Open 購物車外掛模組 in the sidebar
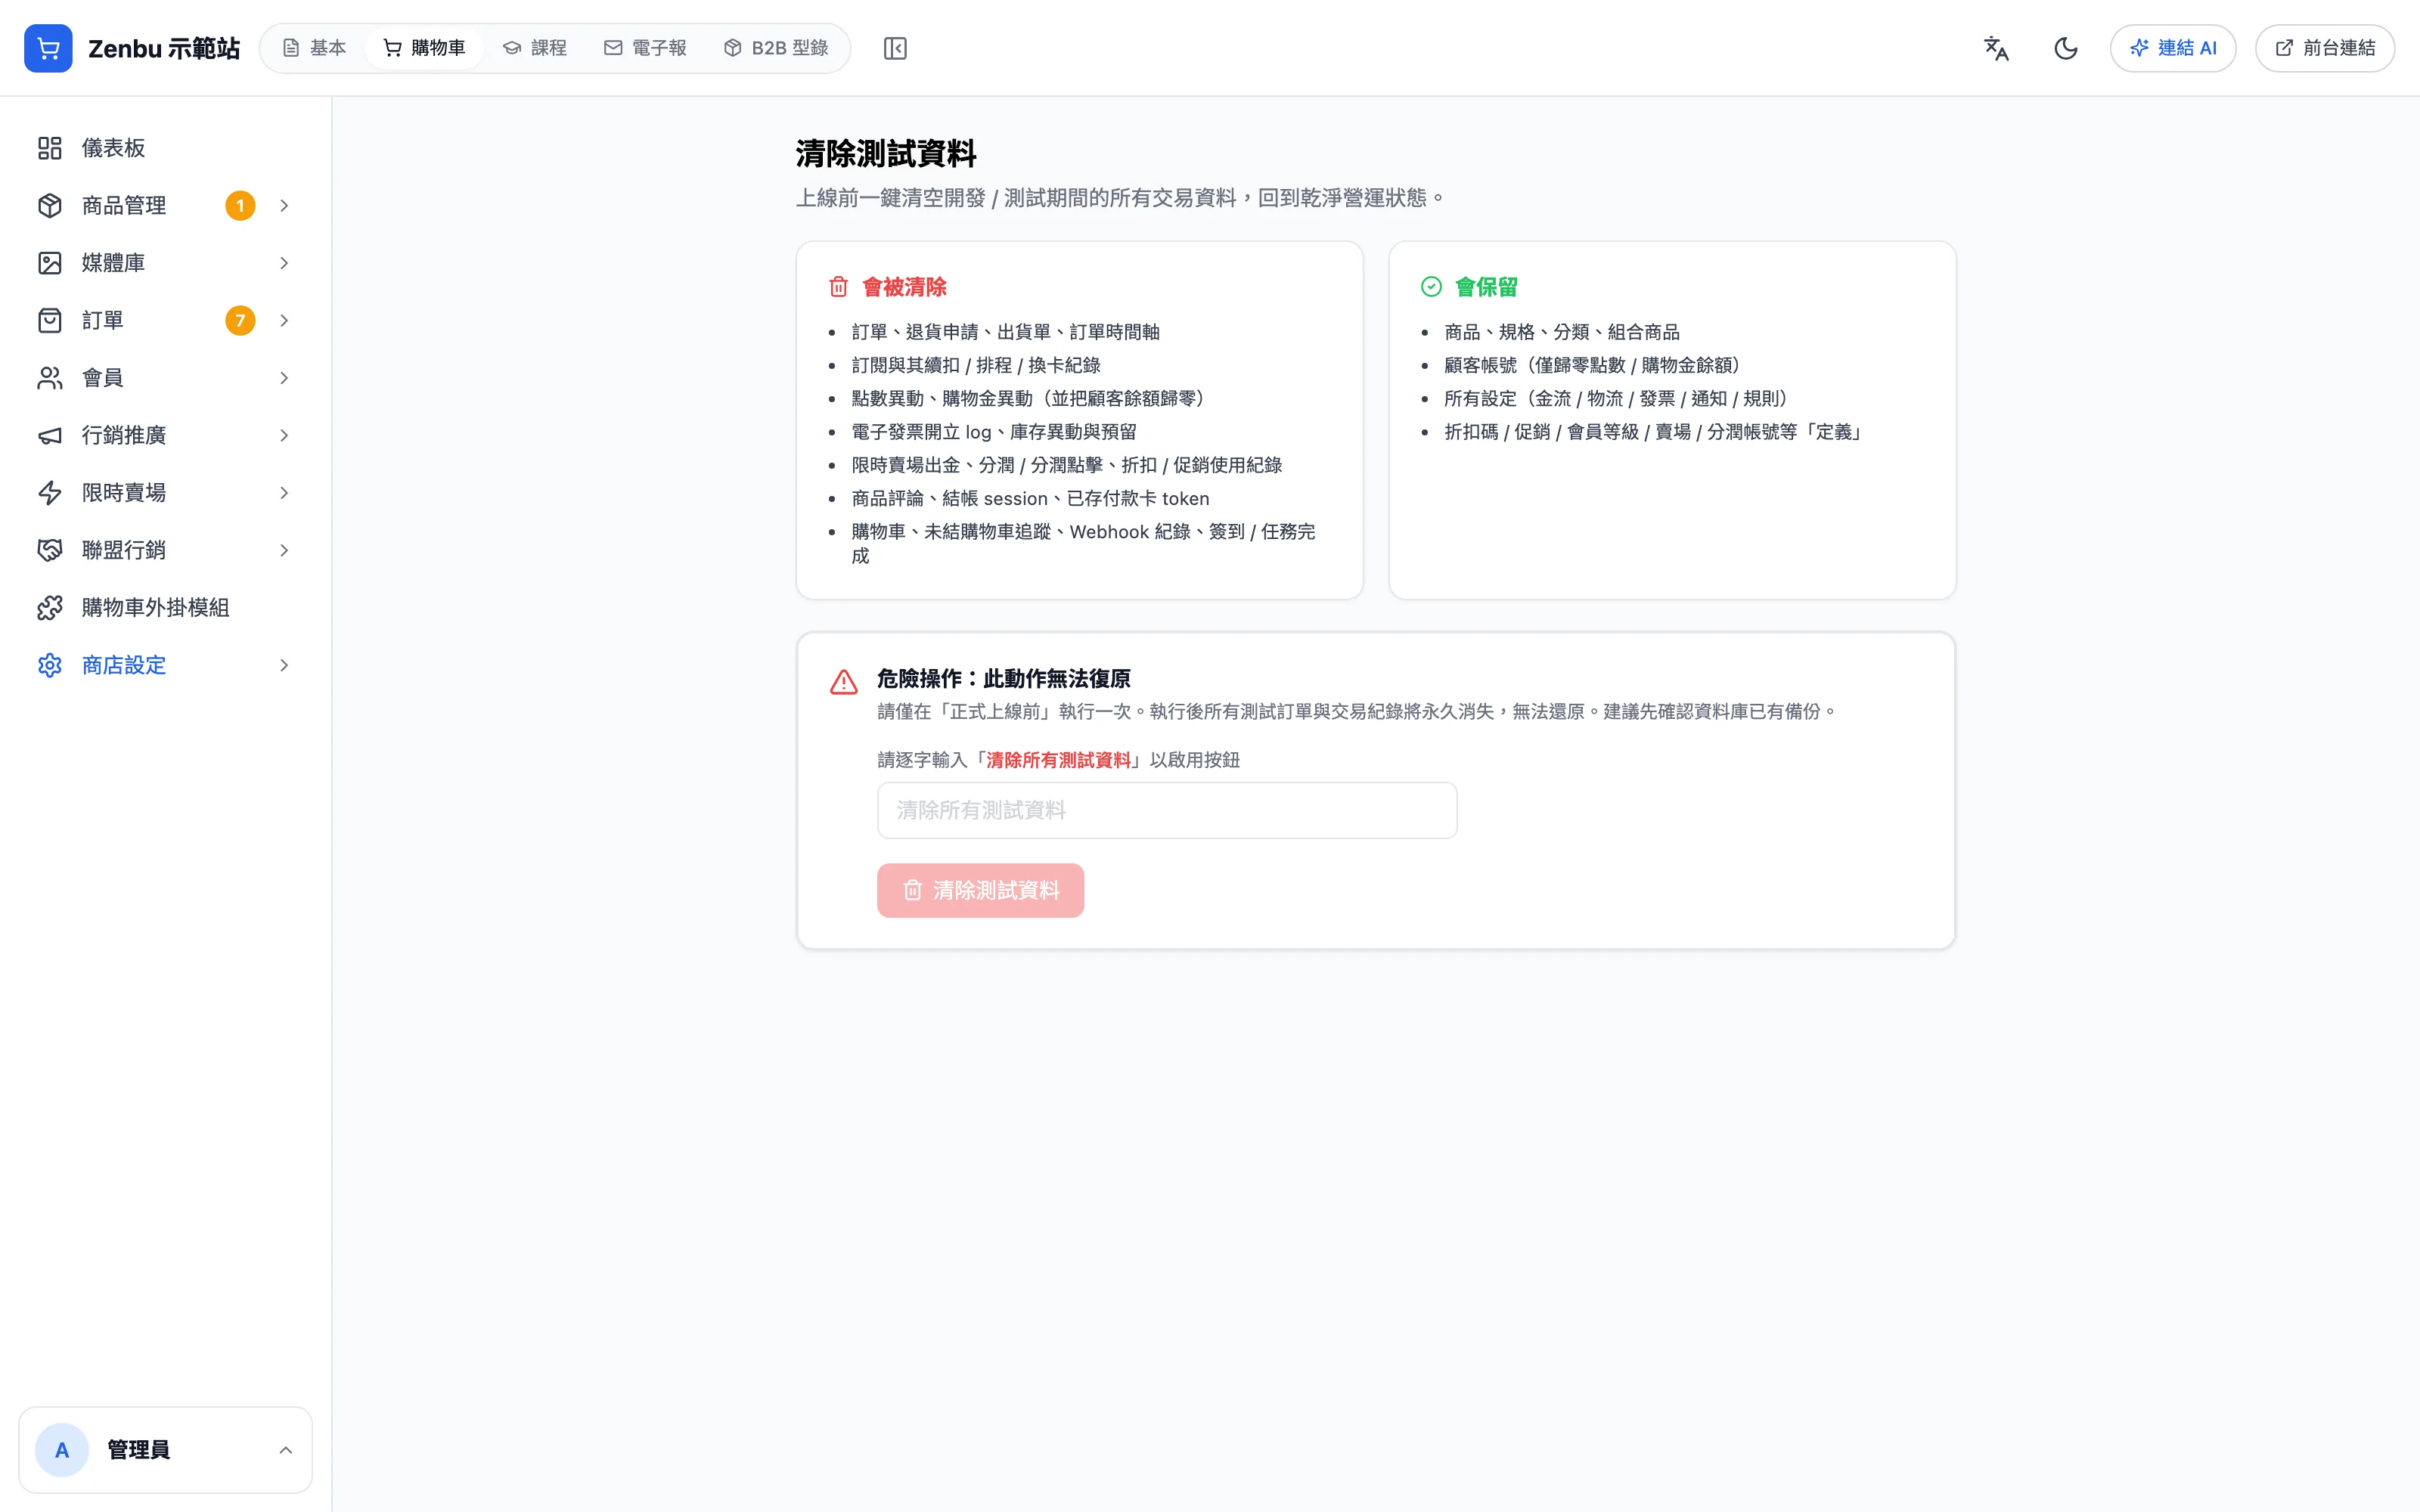 tap(165, 608)
